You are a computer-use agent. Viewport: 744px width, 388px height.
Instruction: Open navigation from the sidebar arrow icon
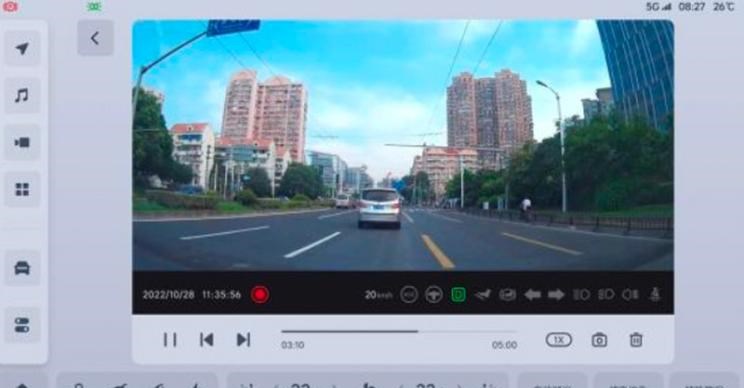tap(22, 48)
